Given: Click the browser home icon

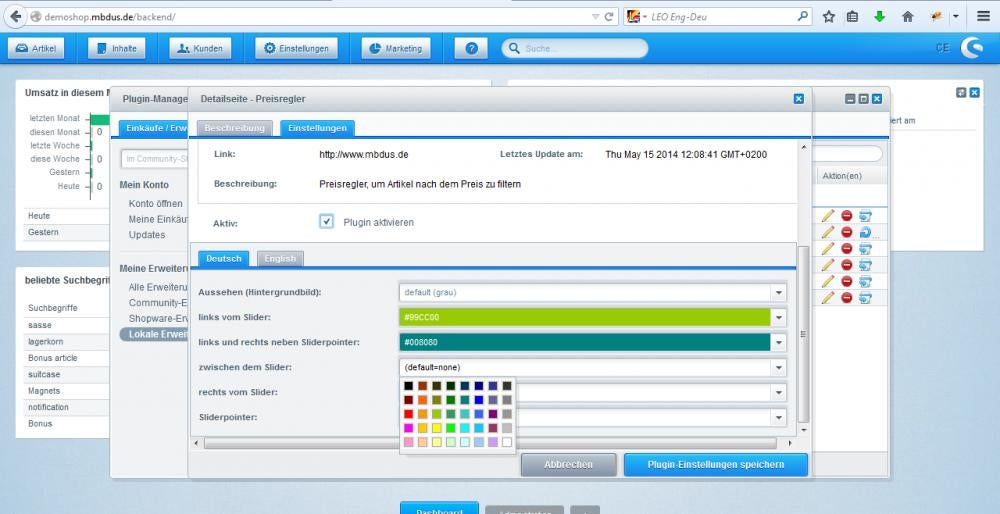Looking at the screenshot, I should [x=908, y=17].
